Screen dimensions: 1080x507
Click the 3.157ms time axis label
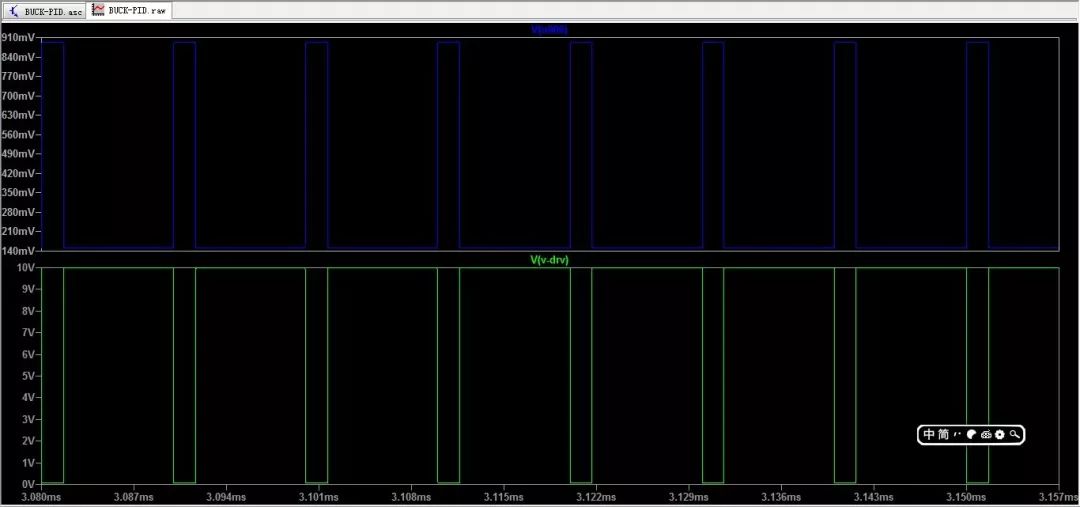click(1058, 497)
